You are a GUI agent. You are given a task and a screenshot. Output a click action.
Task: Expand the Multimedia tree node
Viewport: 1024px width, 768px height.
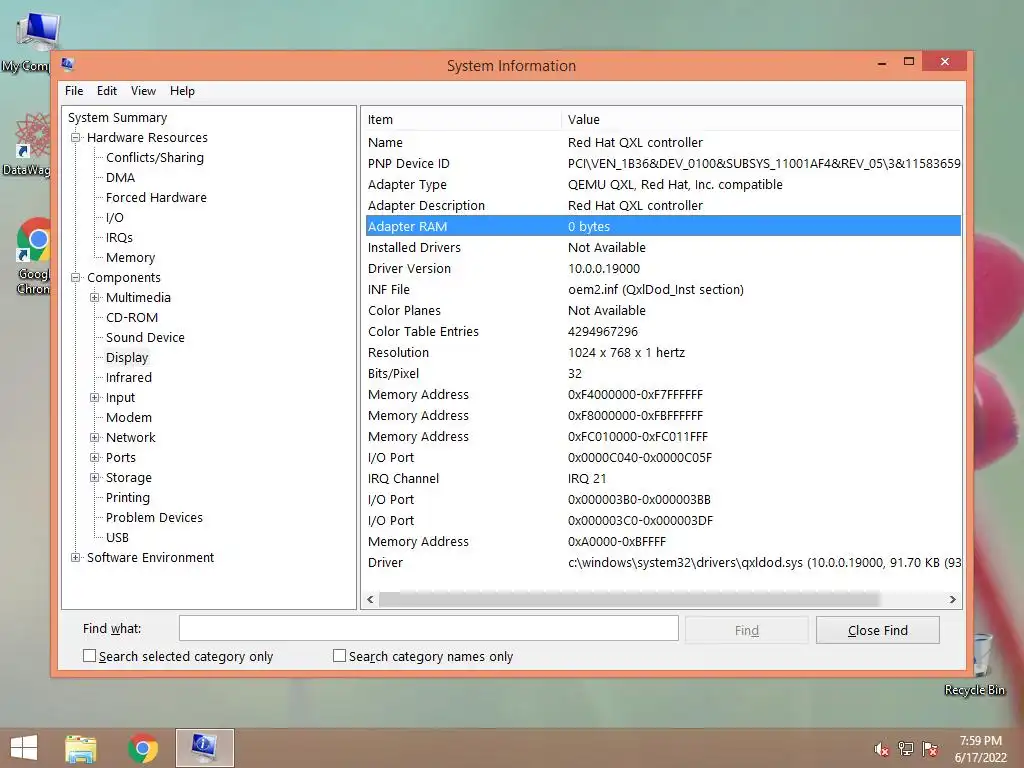pyautogui.click(x=95, y=298)
